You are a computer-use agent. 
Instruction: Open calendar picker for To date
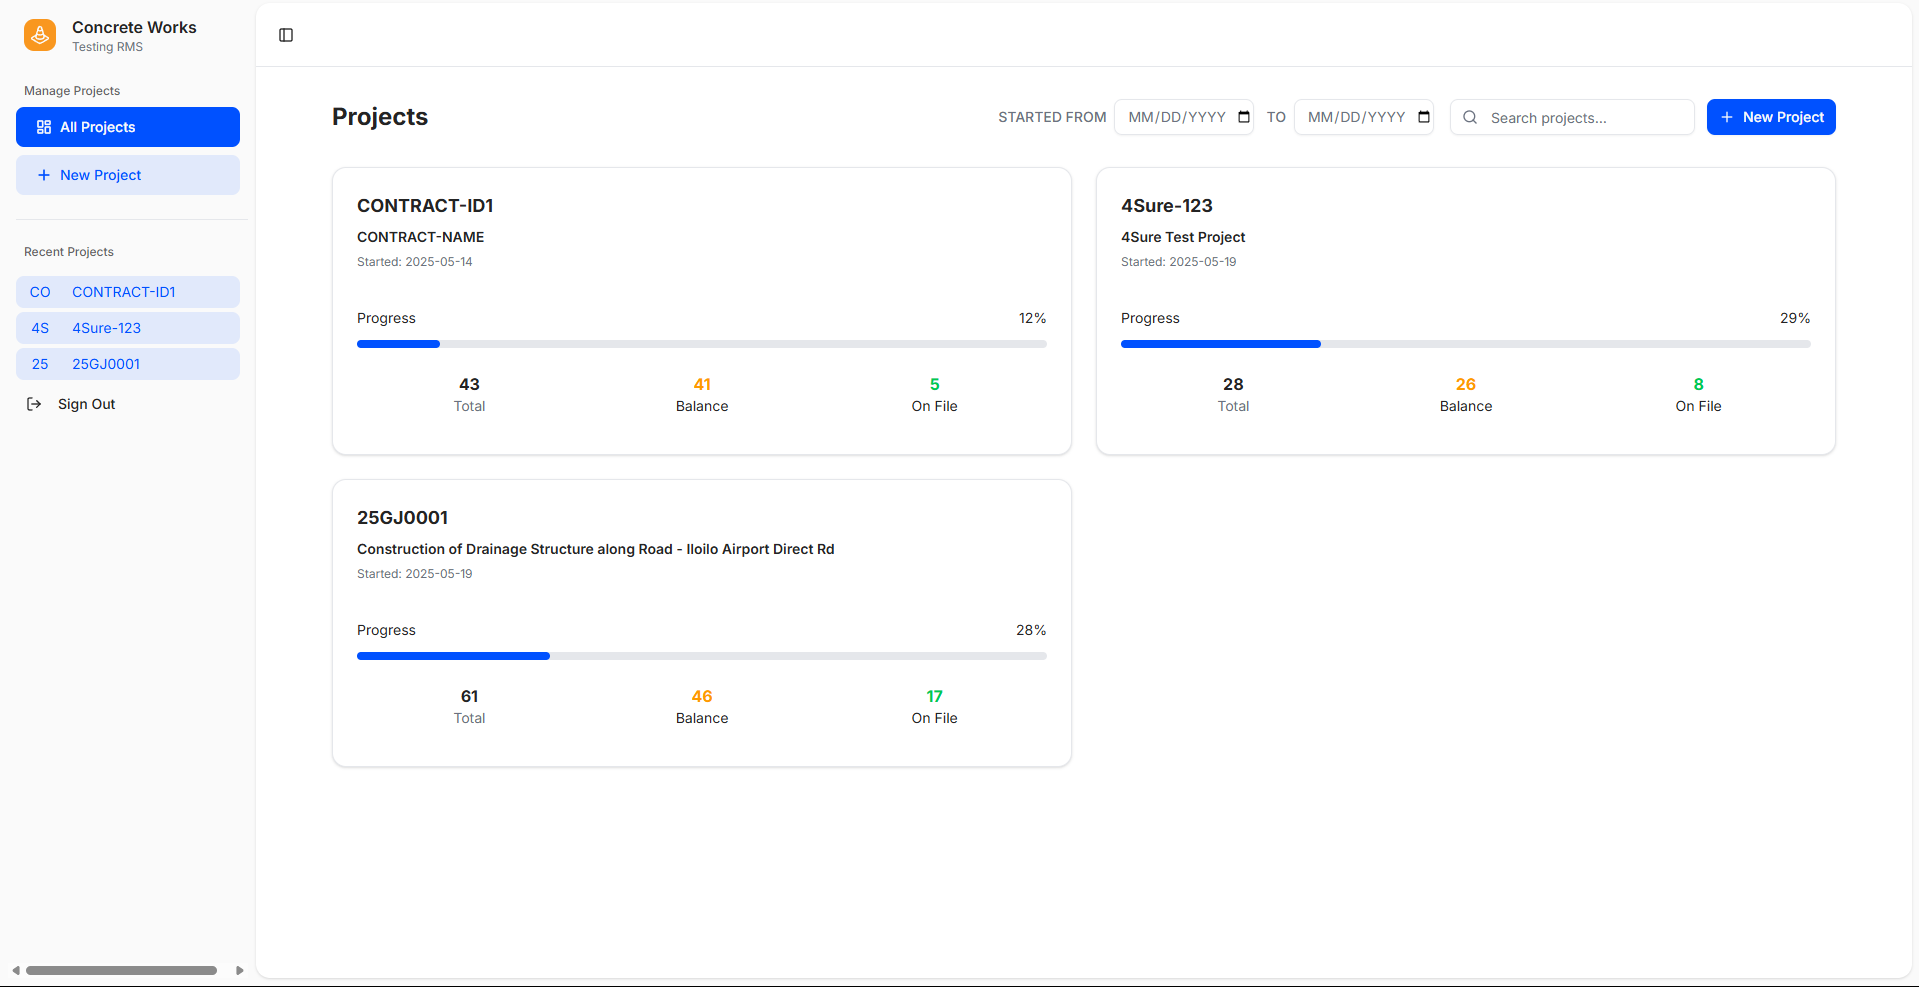coord(1424,117)
